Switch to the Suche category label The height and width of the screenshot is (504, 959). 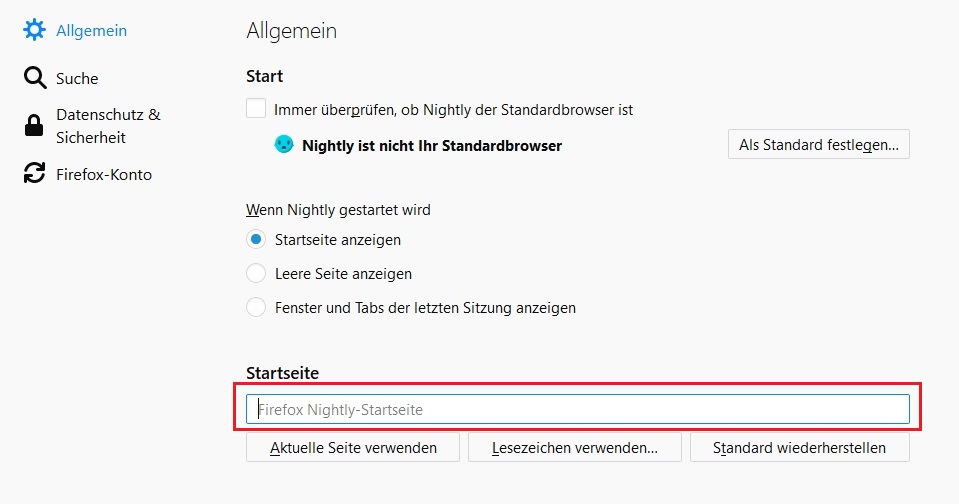tap(77, 79)
